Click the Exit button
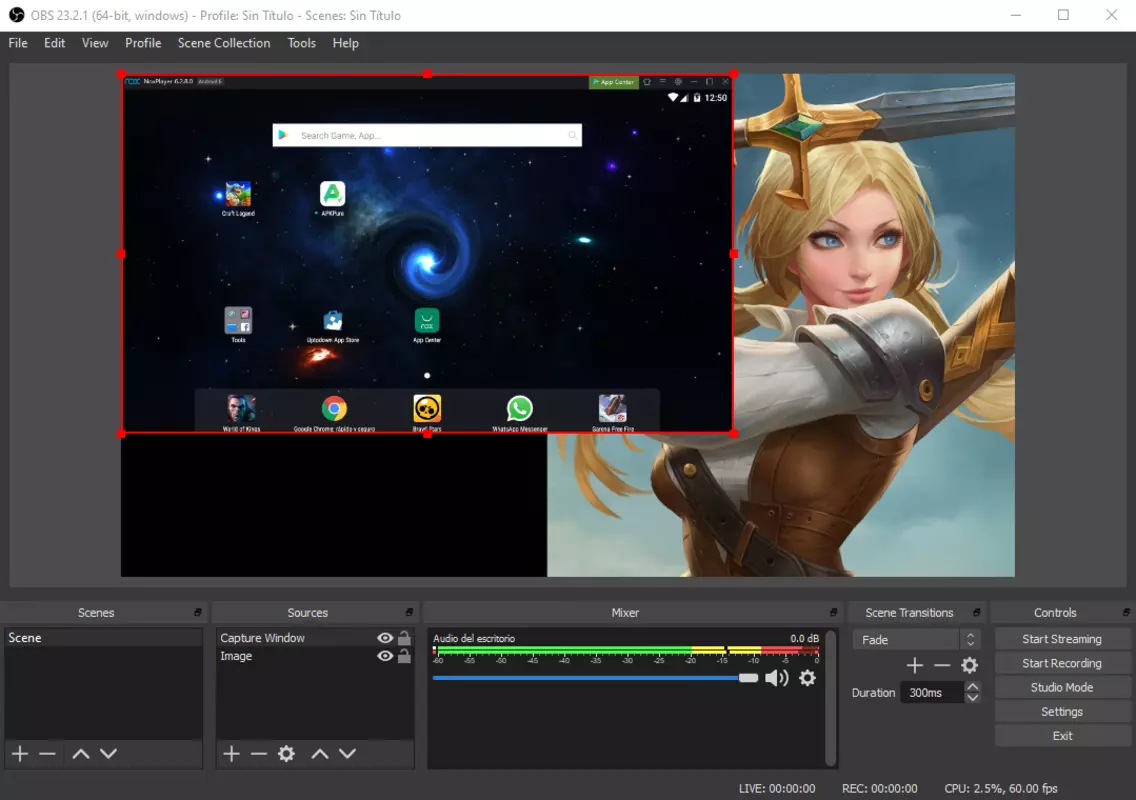Viewport: 1136px width, 800px height. click(x=1062, y=736)
